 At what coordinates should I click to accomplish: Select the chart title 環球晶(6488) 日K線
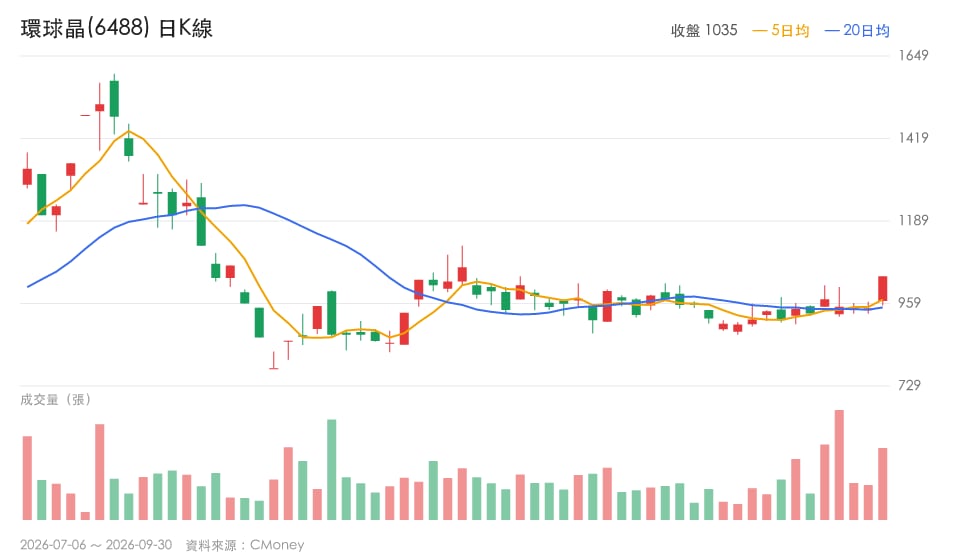pos(116,28)
